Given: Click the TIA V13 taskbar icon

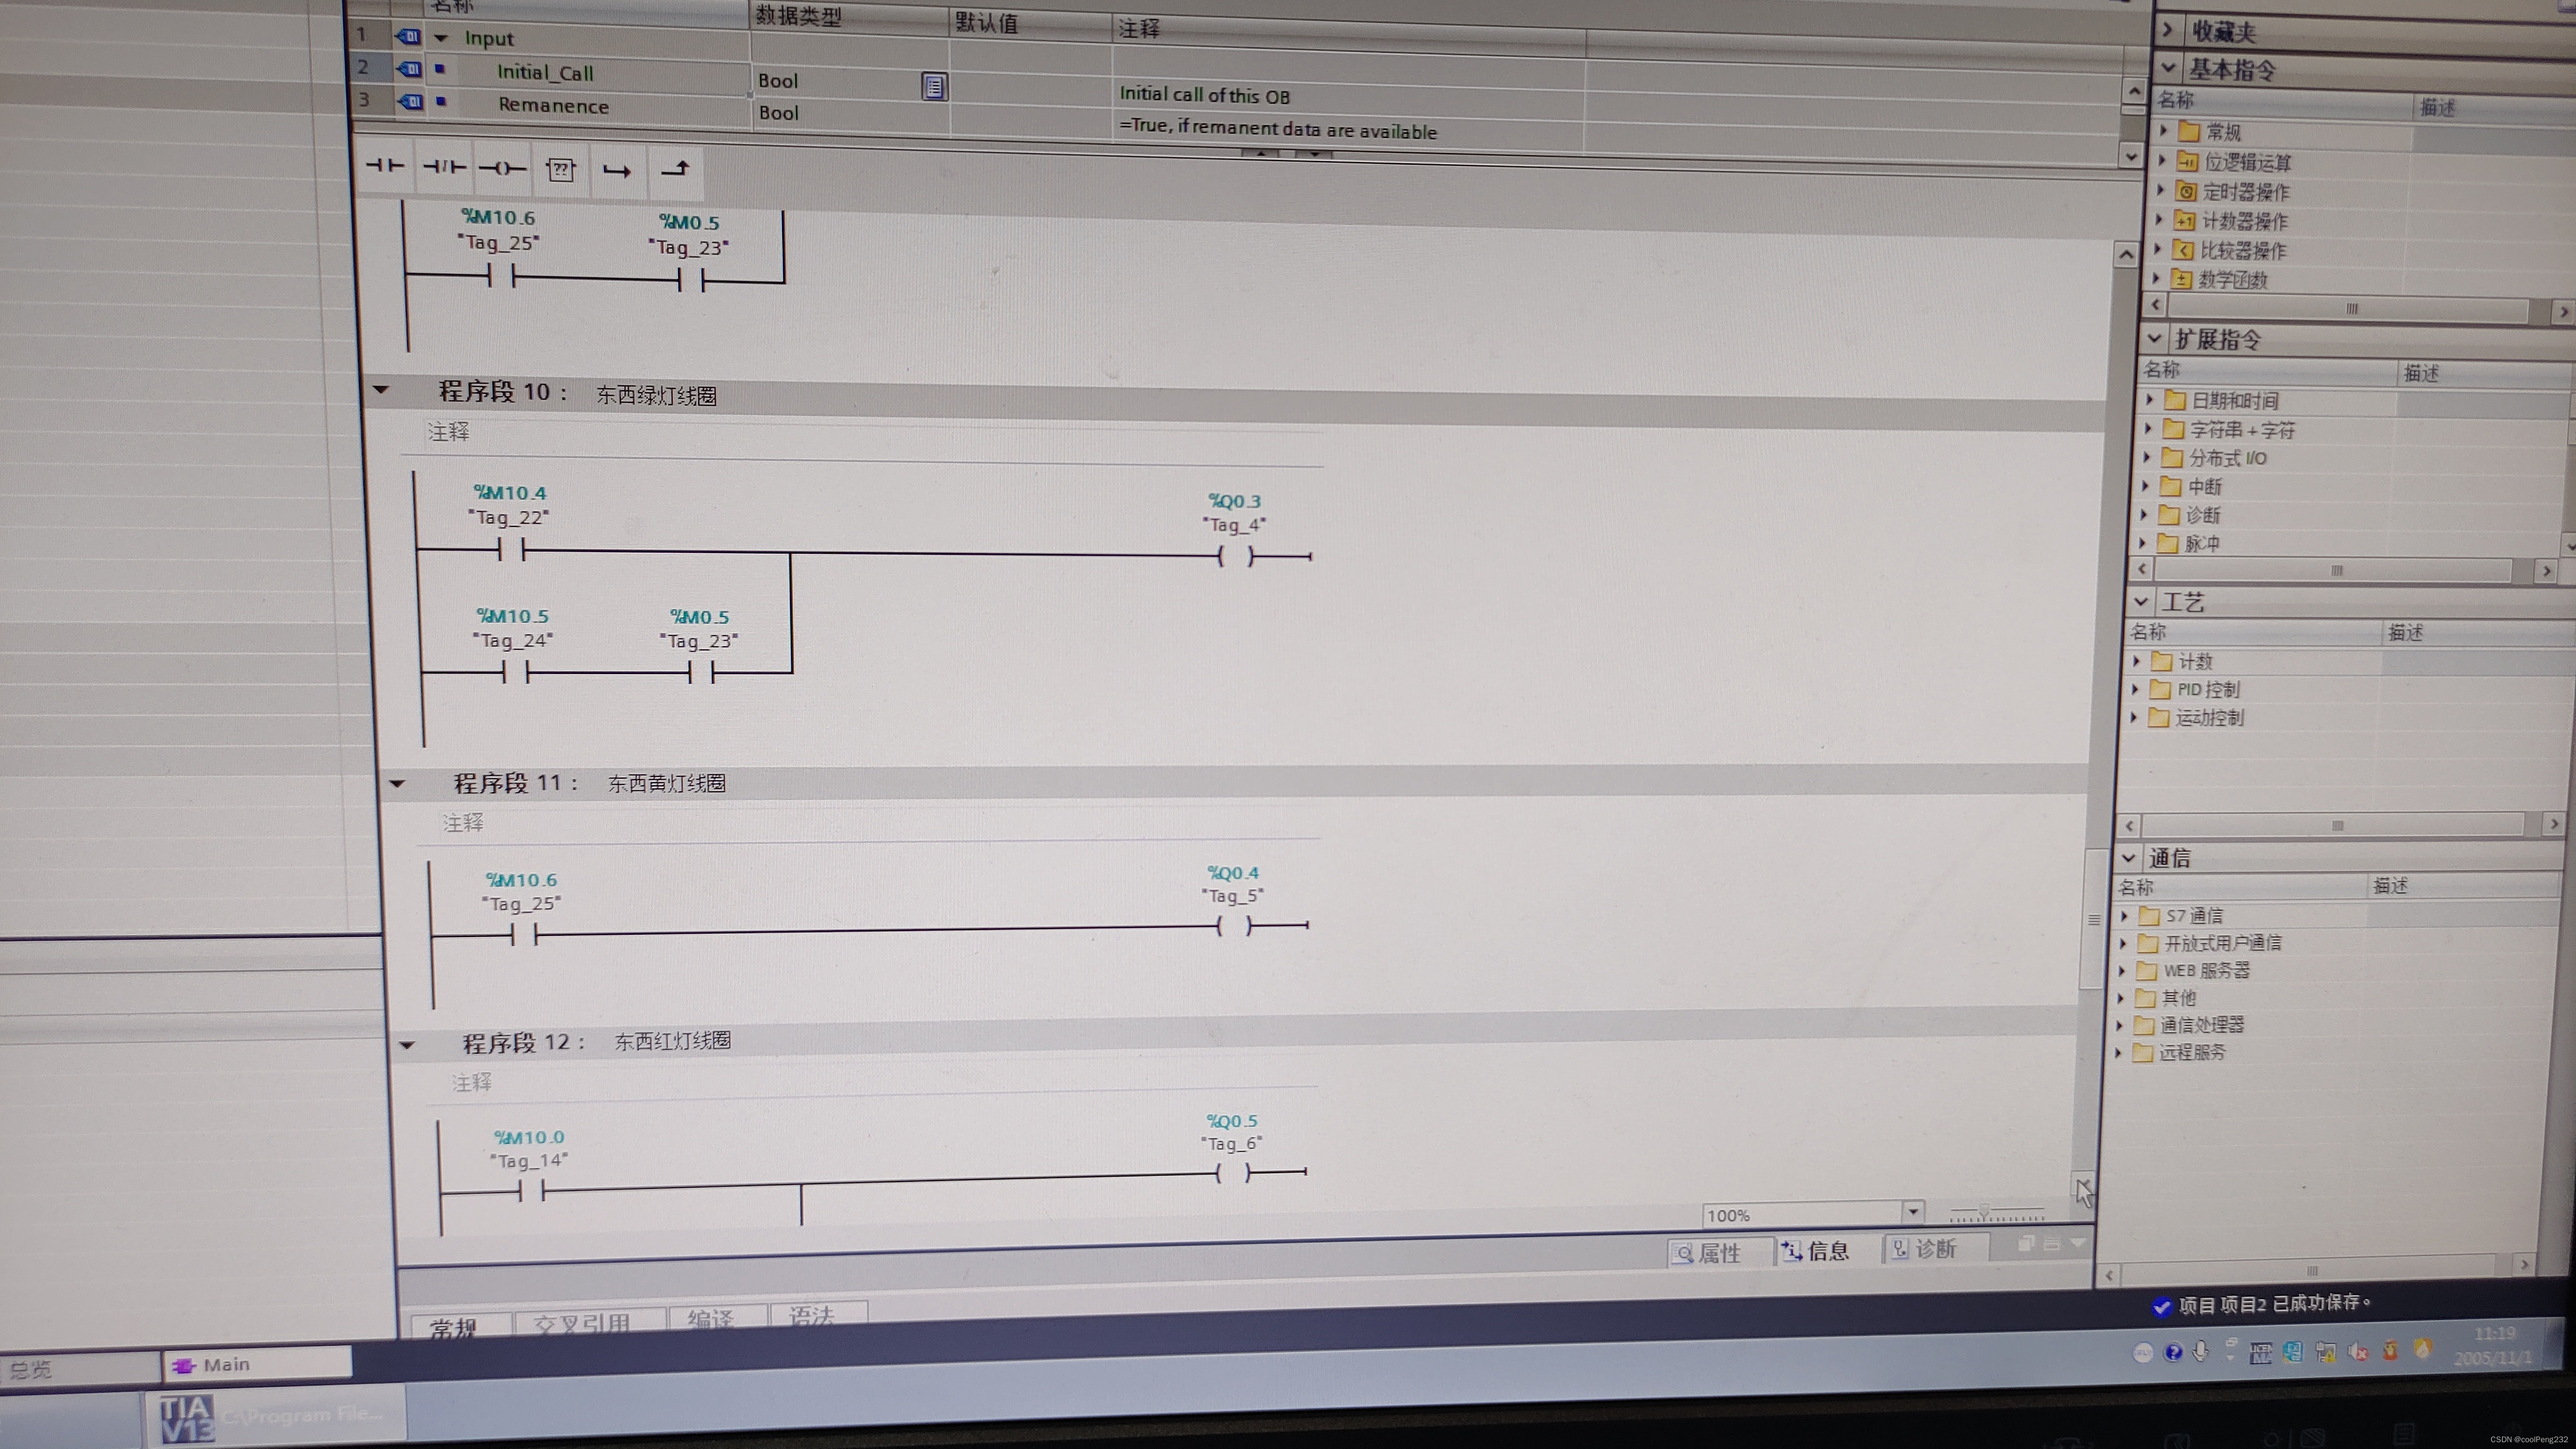Looking at the screenshot, I should coord(187,1418).
